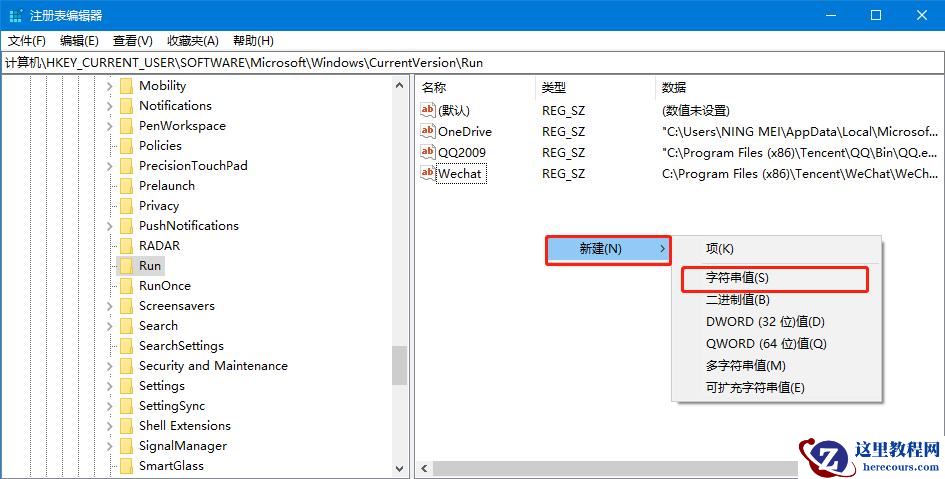Click the string value icon beside (默认)
Viewport: 945px width, 479px height.
428,110
